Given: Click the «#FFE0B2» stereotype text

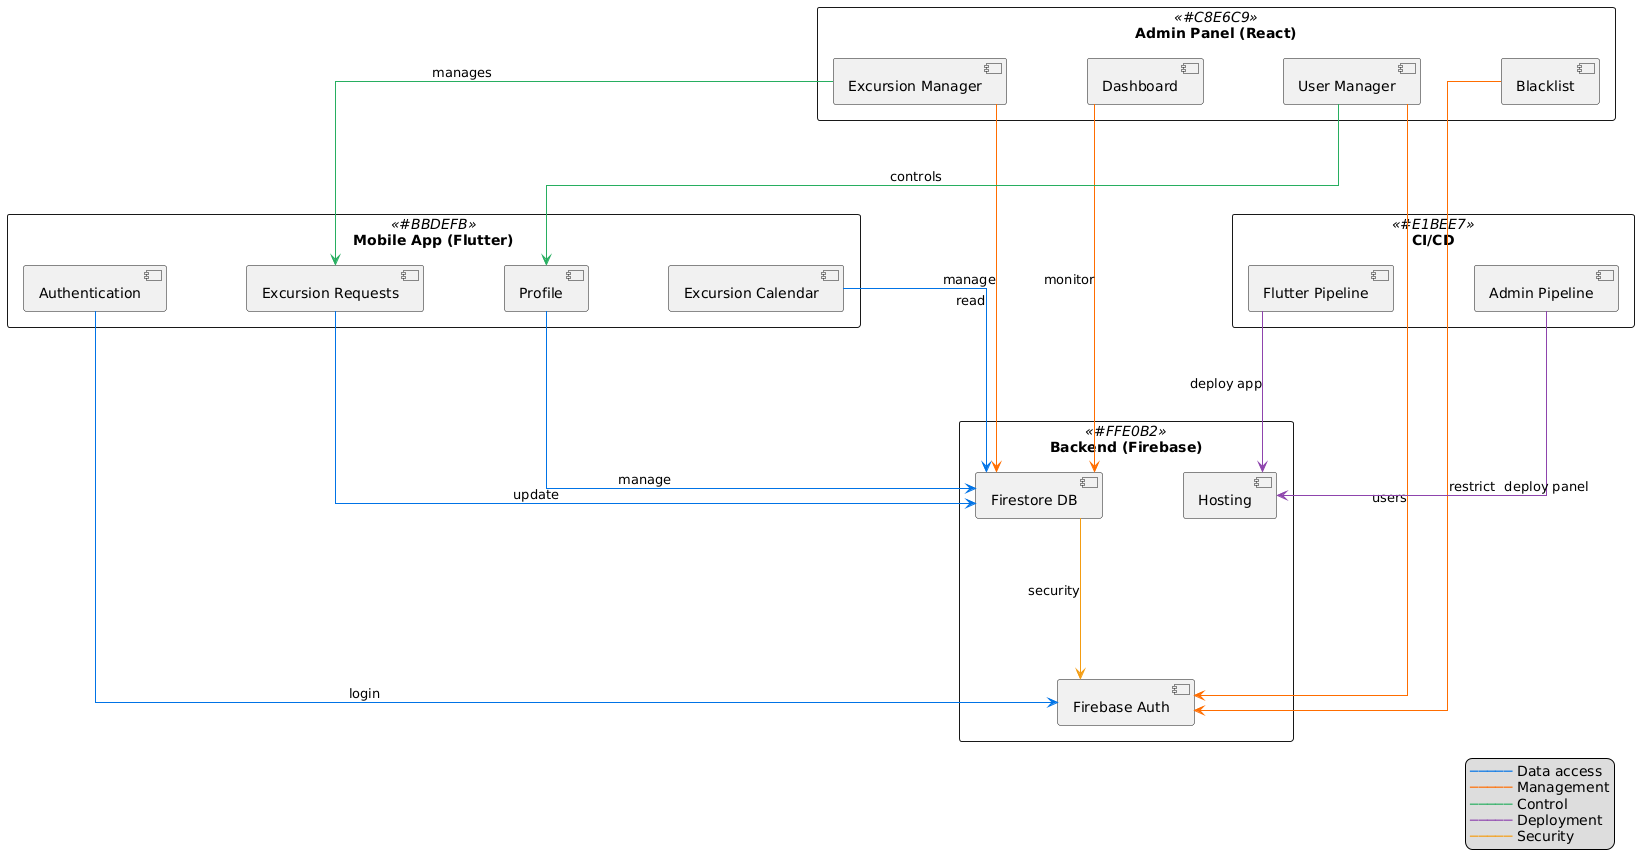Looking at the screenshot, I should click(1126, 431).
